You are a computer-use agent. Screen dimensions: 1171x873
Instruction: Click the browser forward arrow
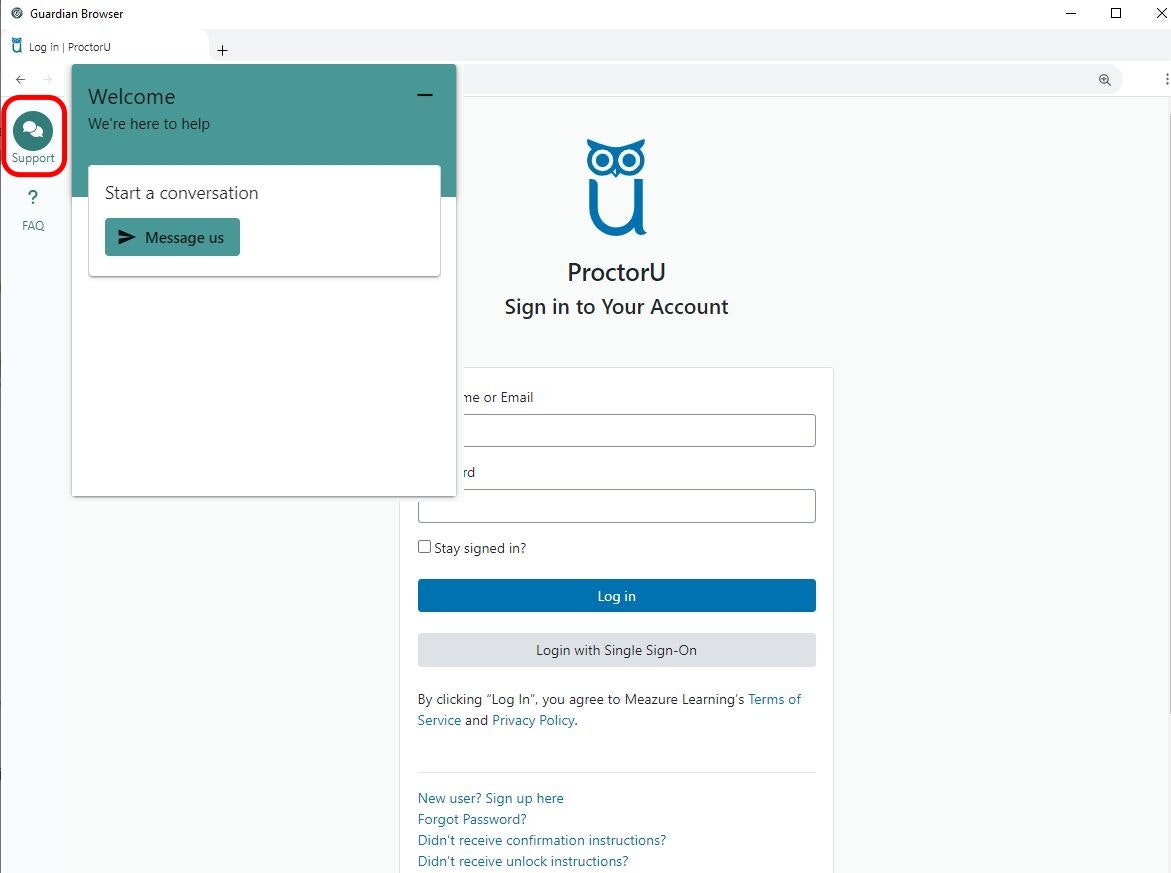[x=48, y=79]
